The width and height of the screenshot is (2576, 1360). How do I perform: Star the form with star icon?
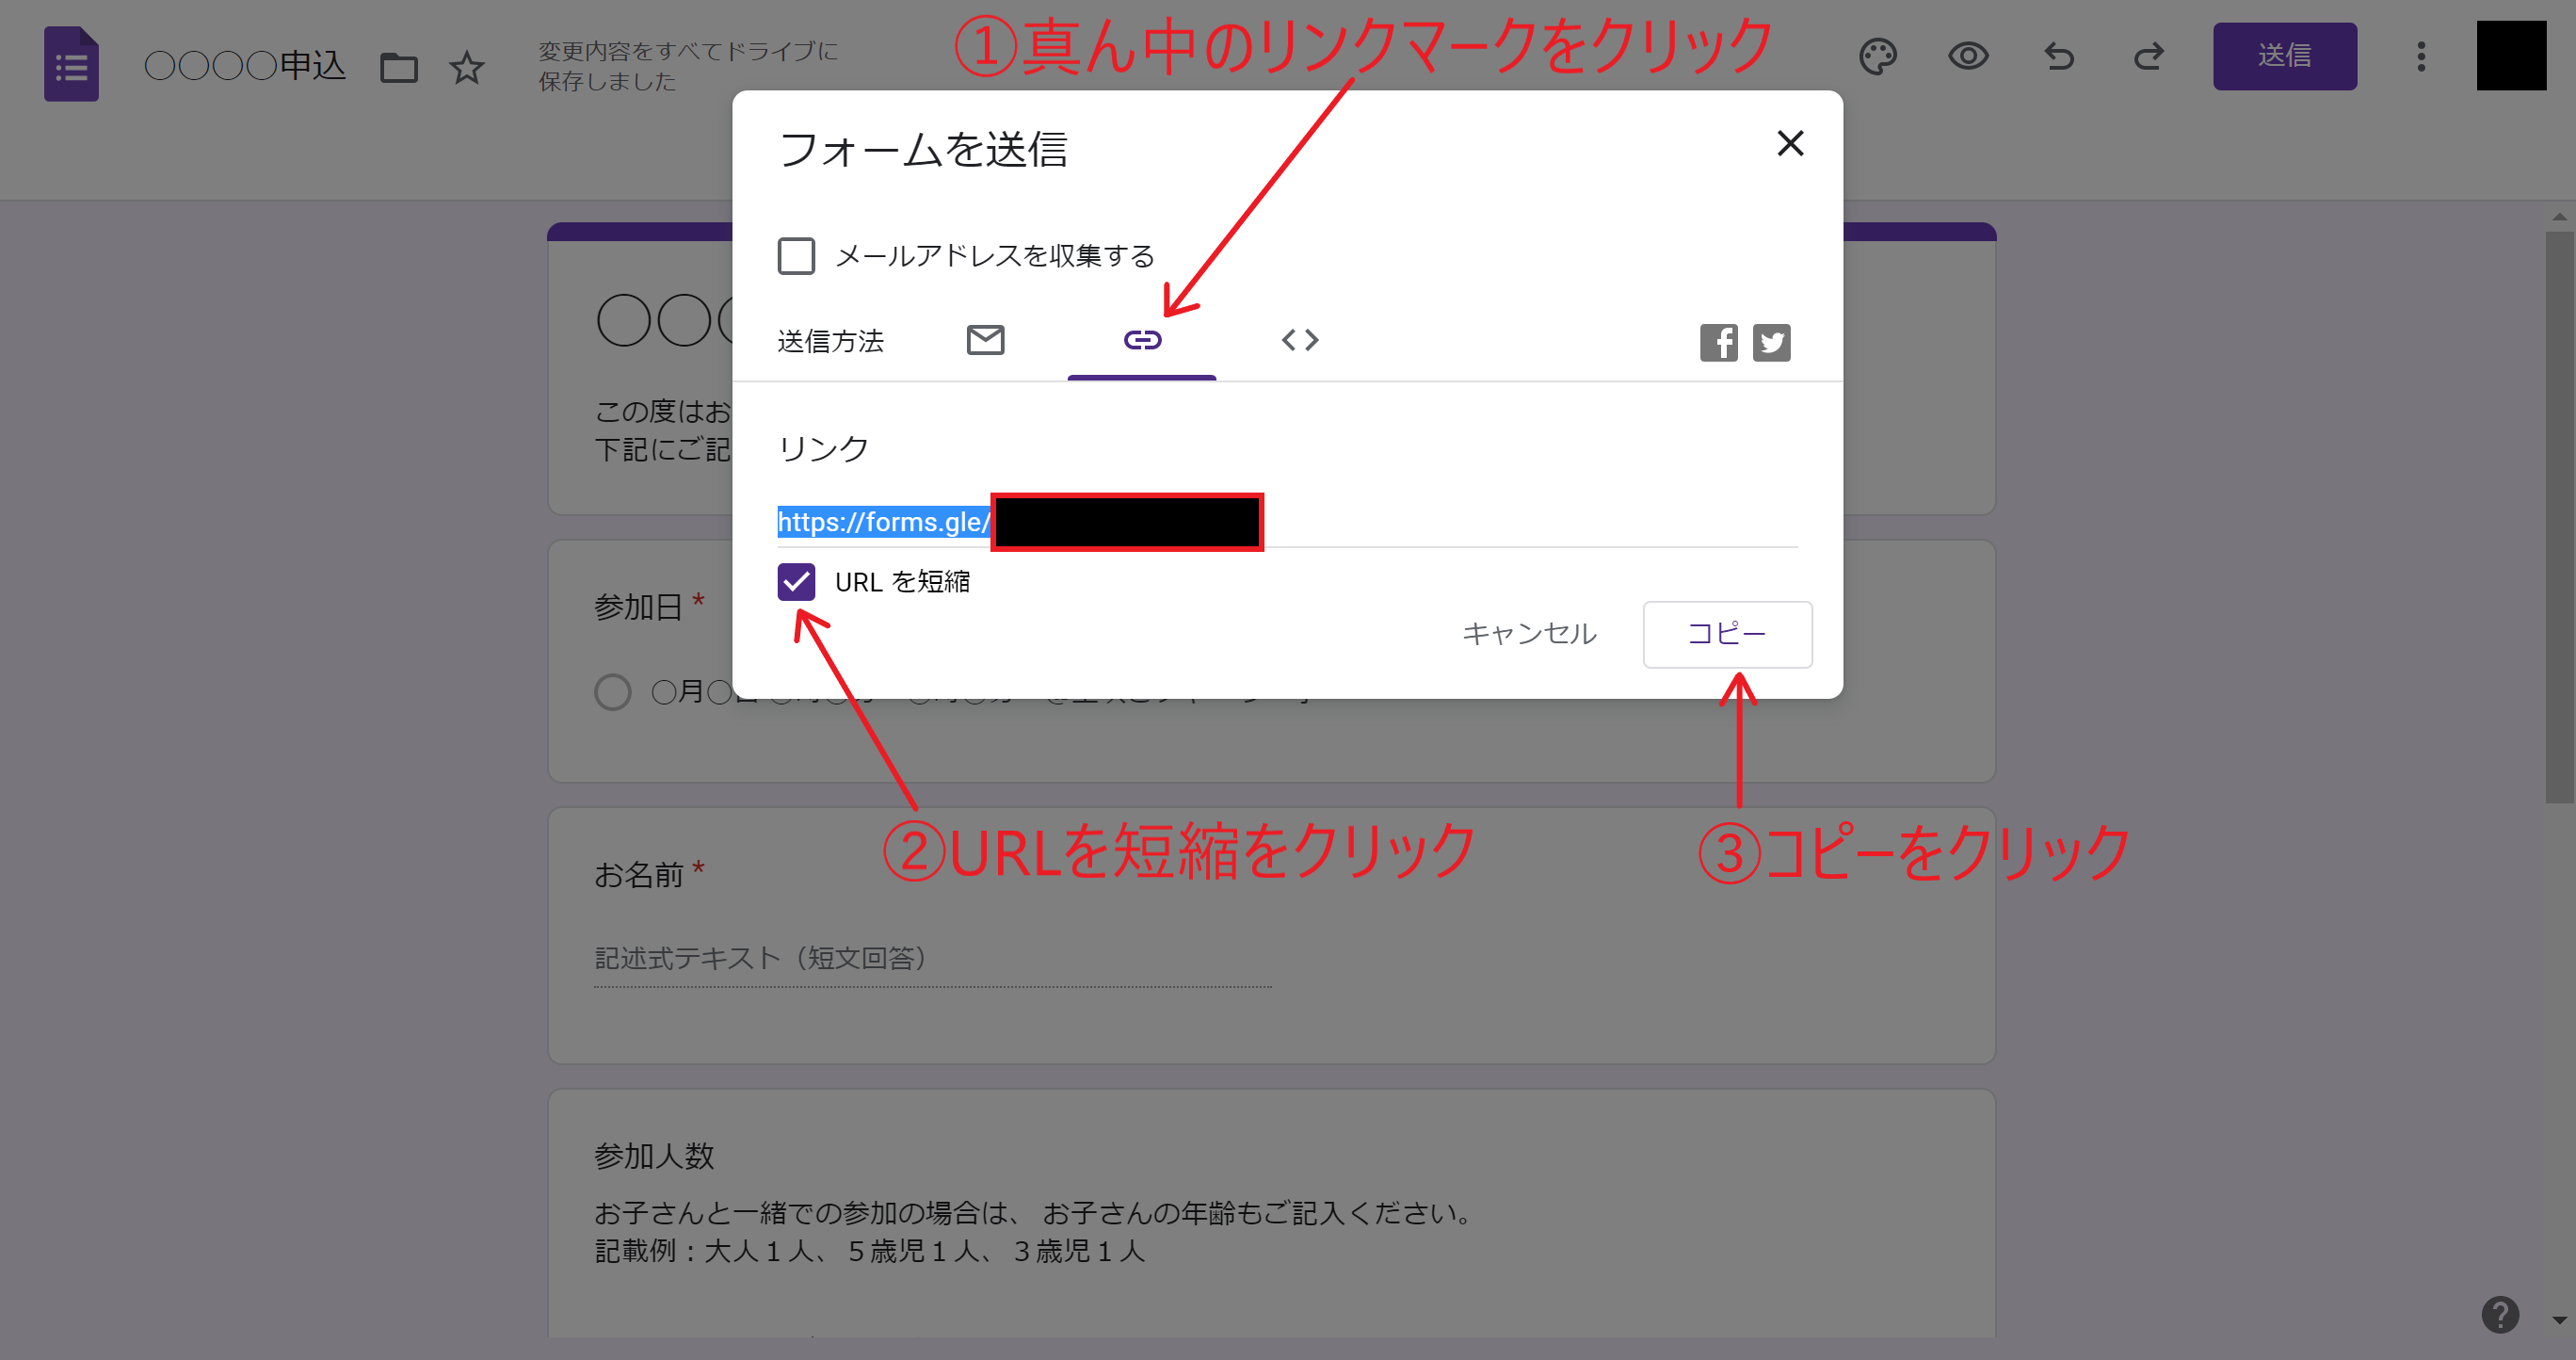[466, 68]
